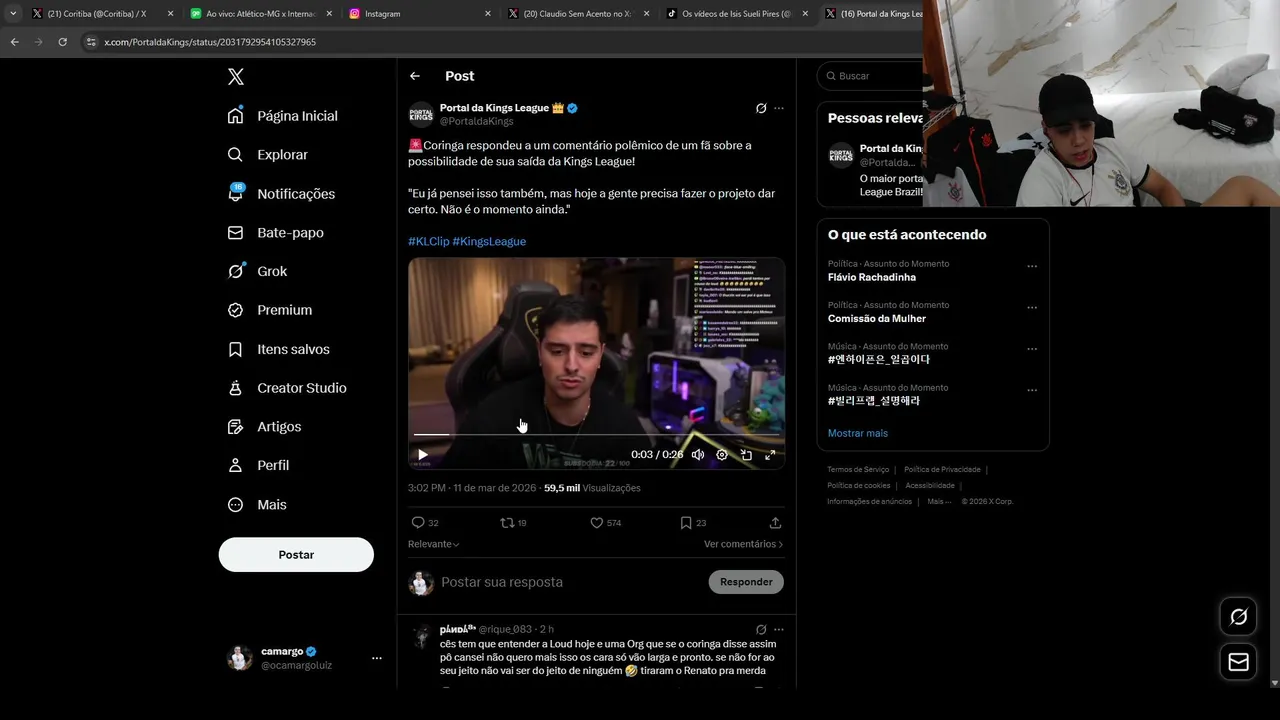Open the browser tab search dropdown
Viewport: 1280px width, 720px height.
coord(13,14)
